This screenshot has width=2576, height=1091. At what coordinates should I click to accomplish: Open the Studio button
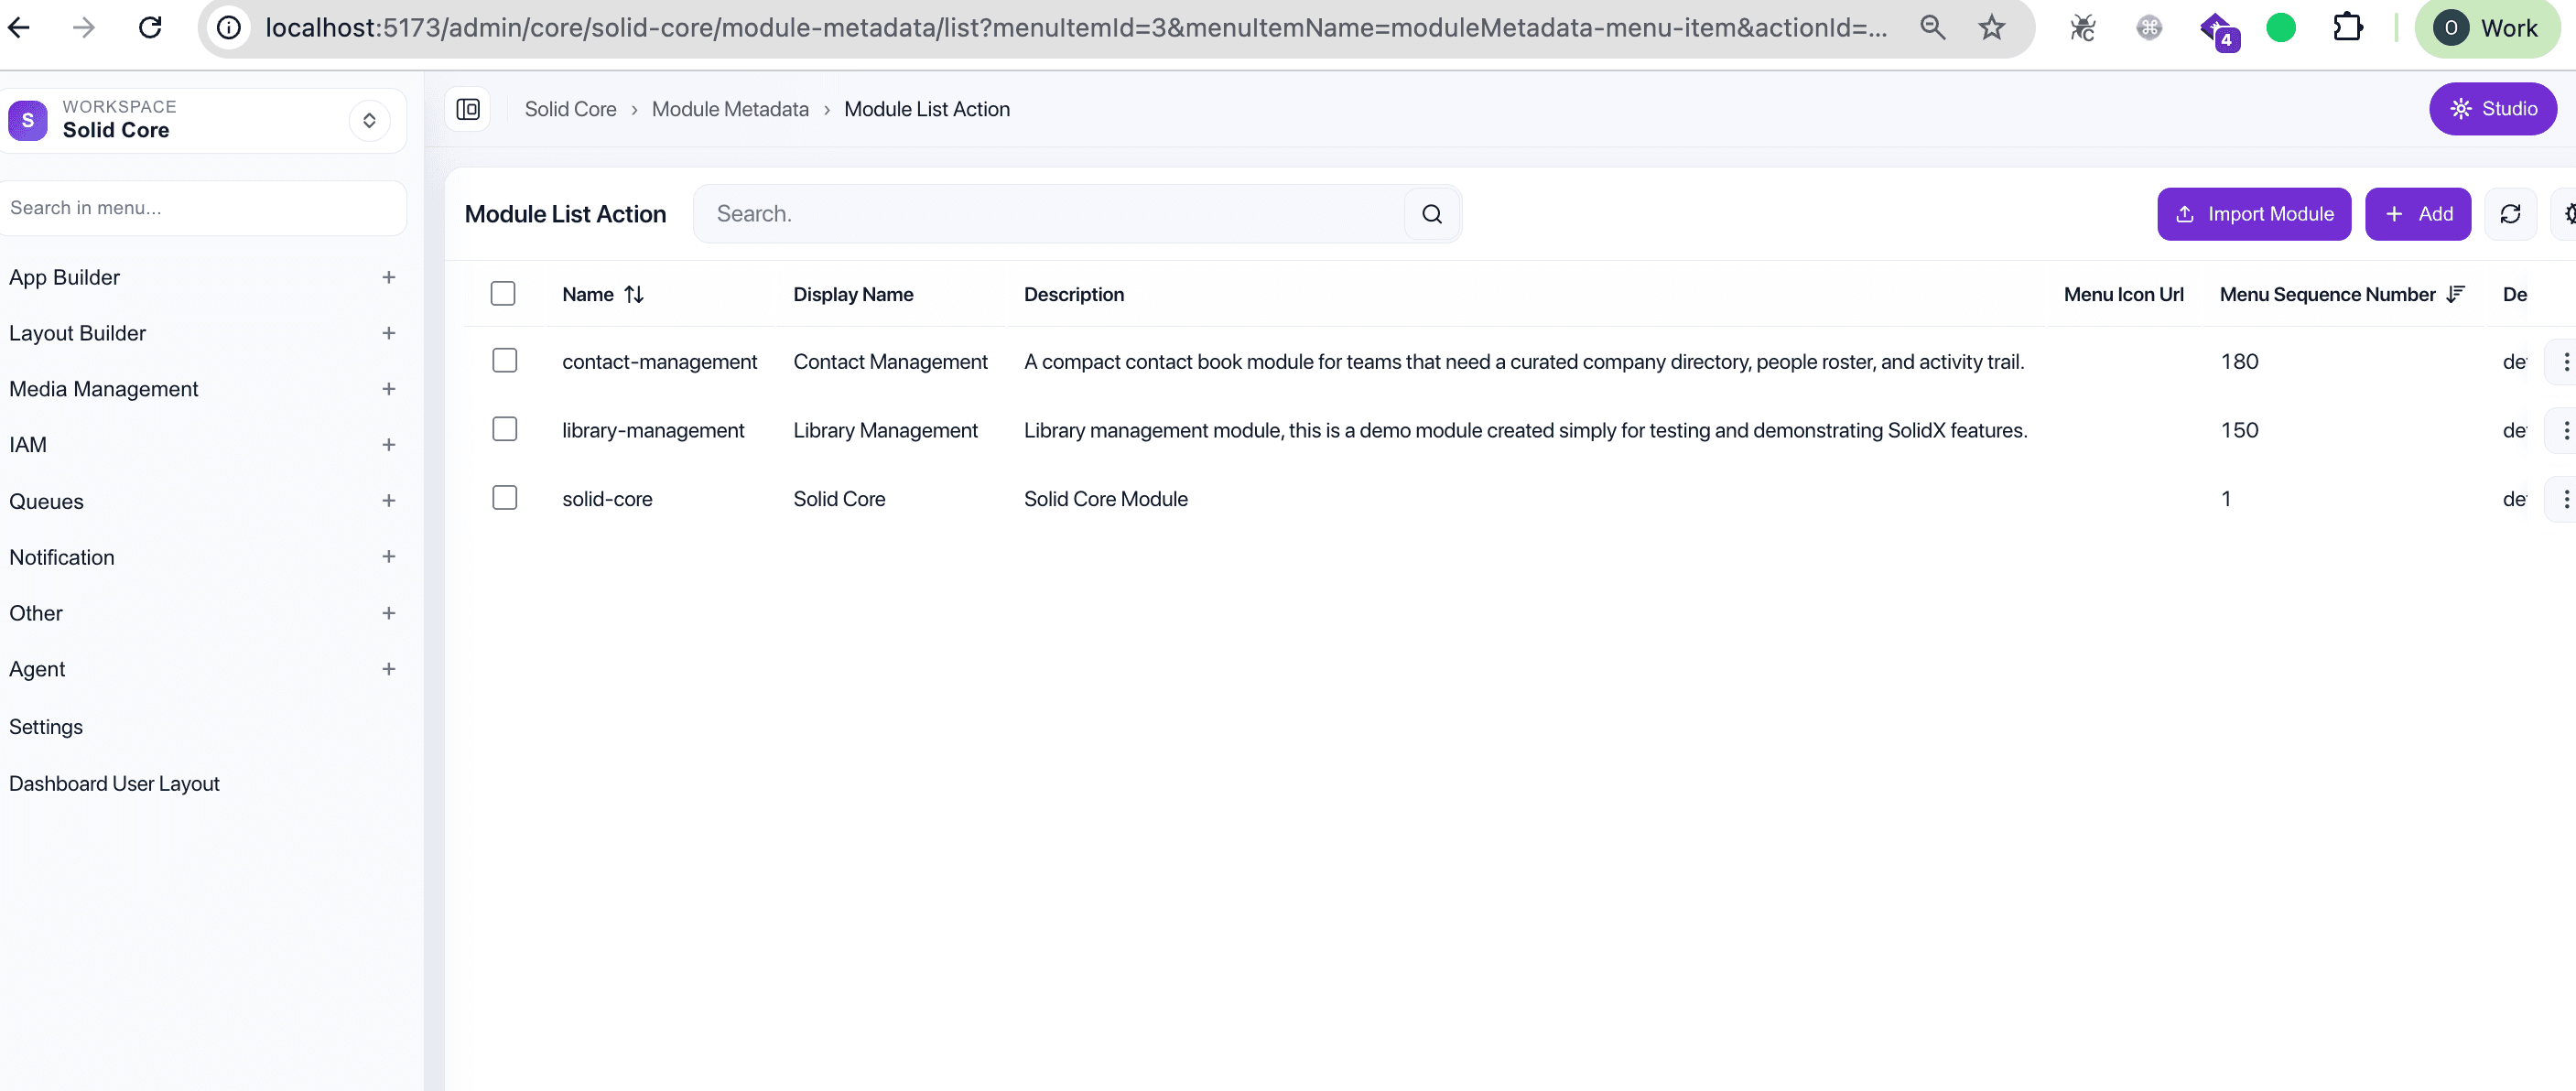(x=2492, y=109)
